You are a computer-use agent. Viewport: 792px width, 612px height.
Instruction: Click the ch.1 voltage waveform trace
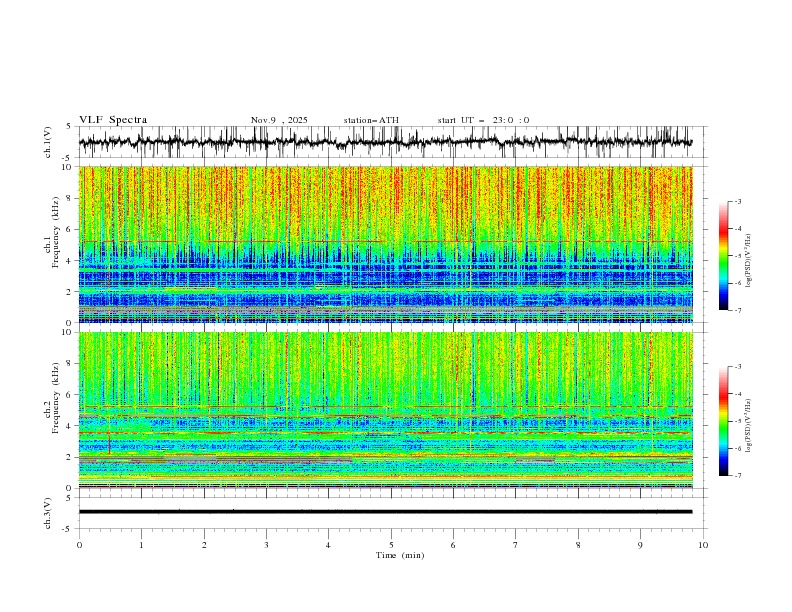(385, 142)
